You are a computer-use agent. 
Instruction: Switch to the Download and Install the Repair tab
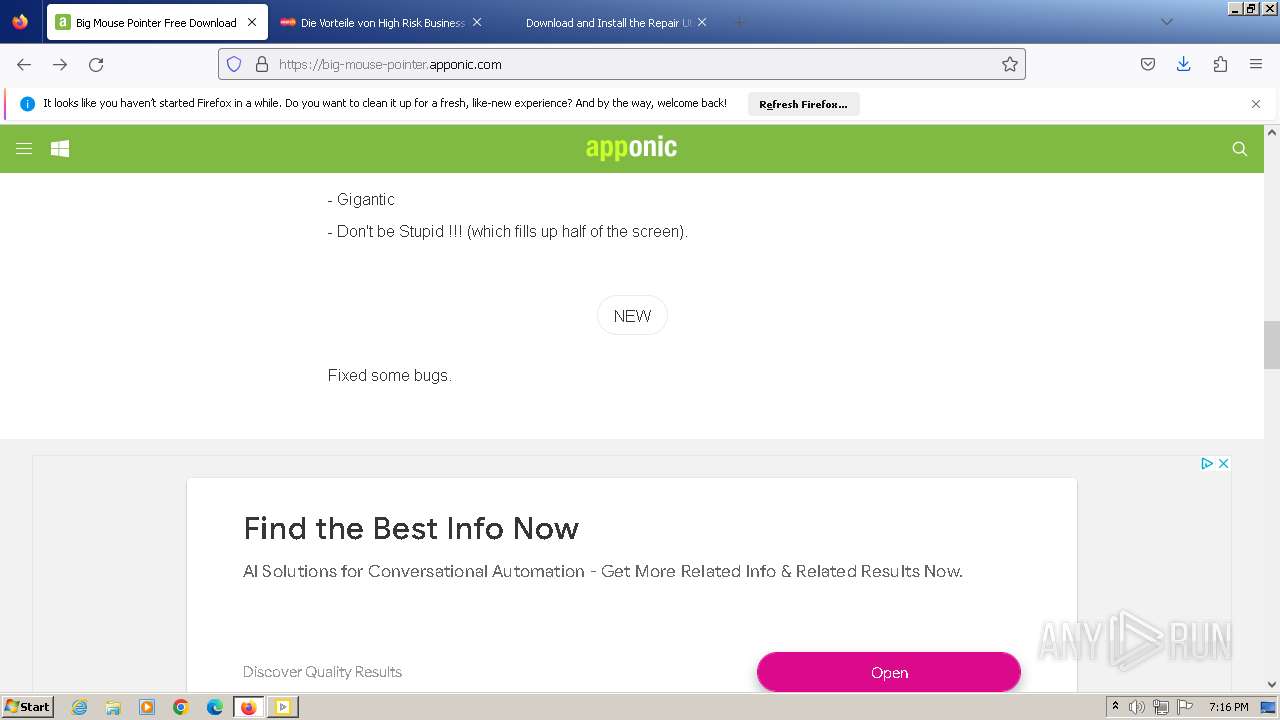(607, 22)
